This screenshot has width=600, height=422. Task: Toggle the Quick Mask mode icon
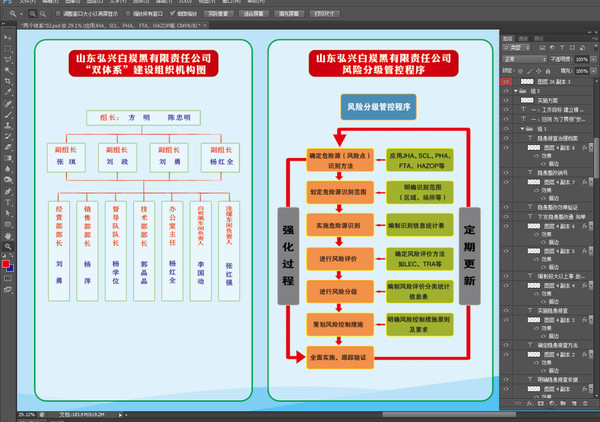[x=8, y=278]
